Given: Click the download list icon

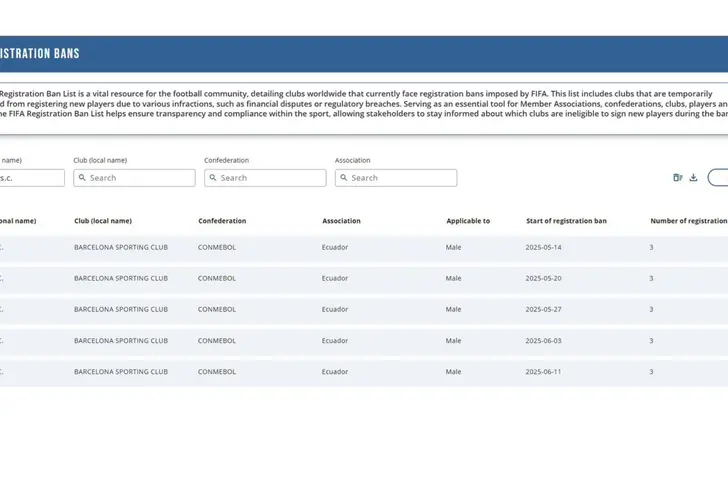Looking at the screenshot, I should (x=693, y=177).
